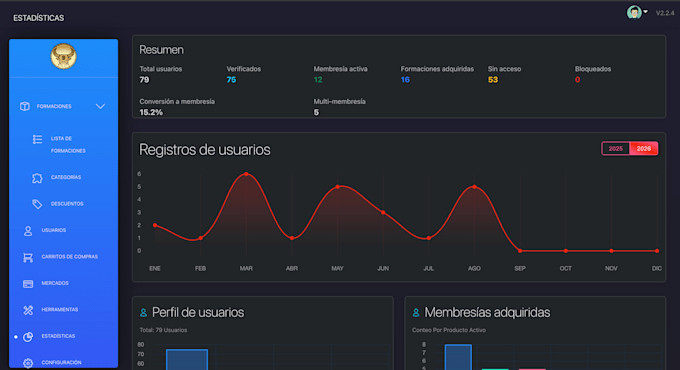Click the tall blue bar in Perfil de usuarios
Viewport: 680px width, 370px height.
(x=187, y=360)
